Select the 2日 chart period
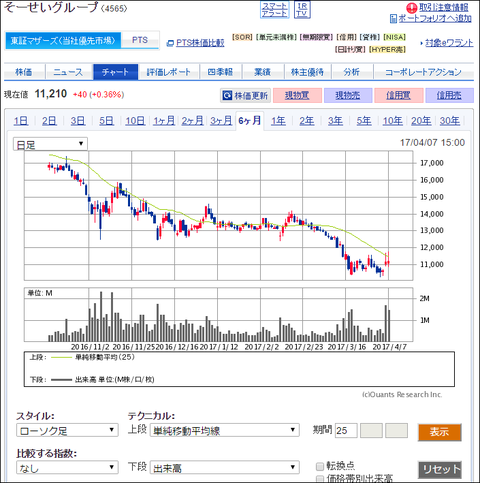Image resolution: width=480 pixels, height=483 pixels. [49, 121]
